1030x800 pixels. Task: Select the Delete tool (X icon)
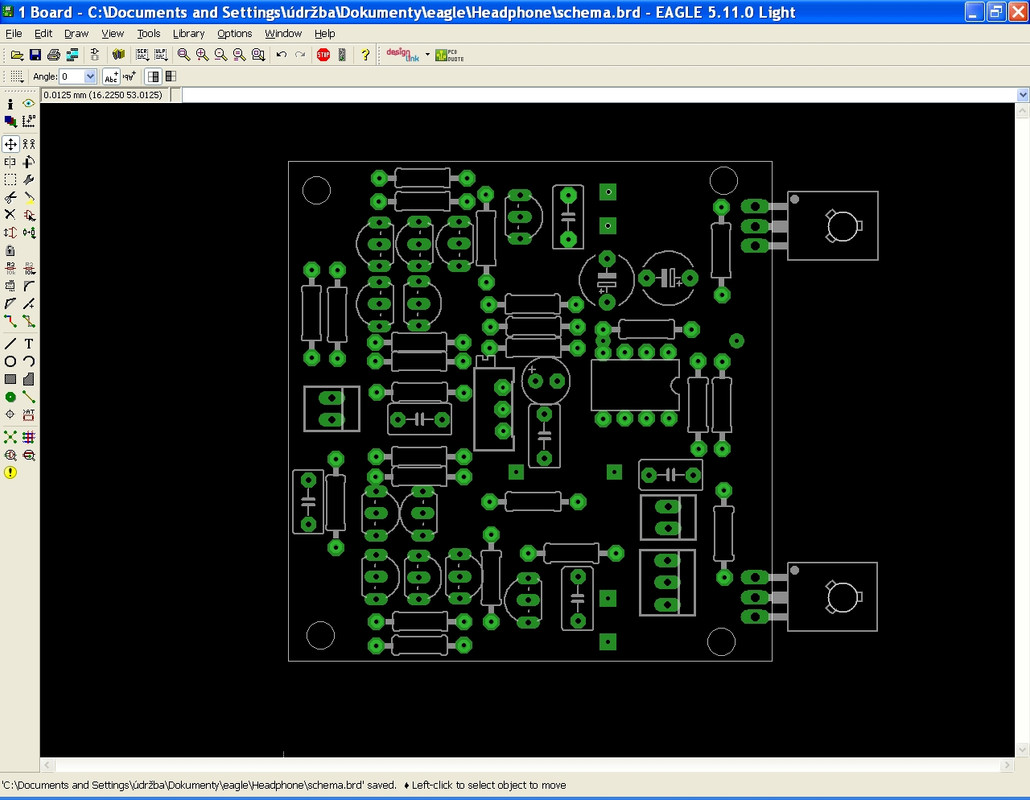click(x=11, y=214)
